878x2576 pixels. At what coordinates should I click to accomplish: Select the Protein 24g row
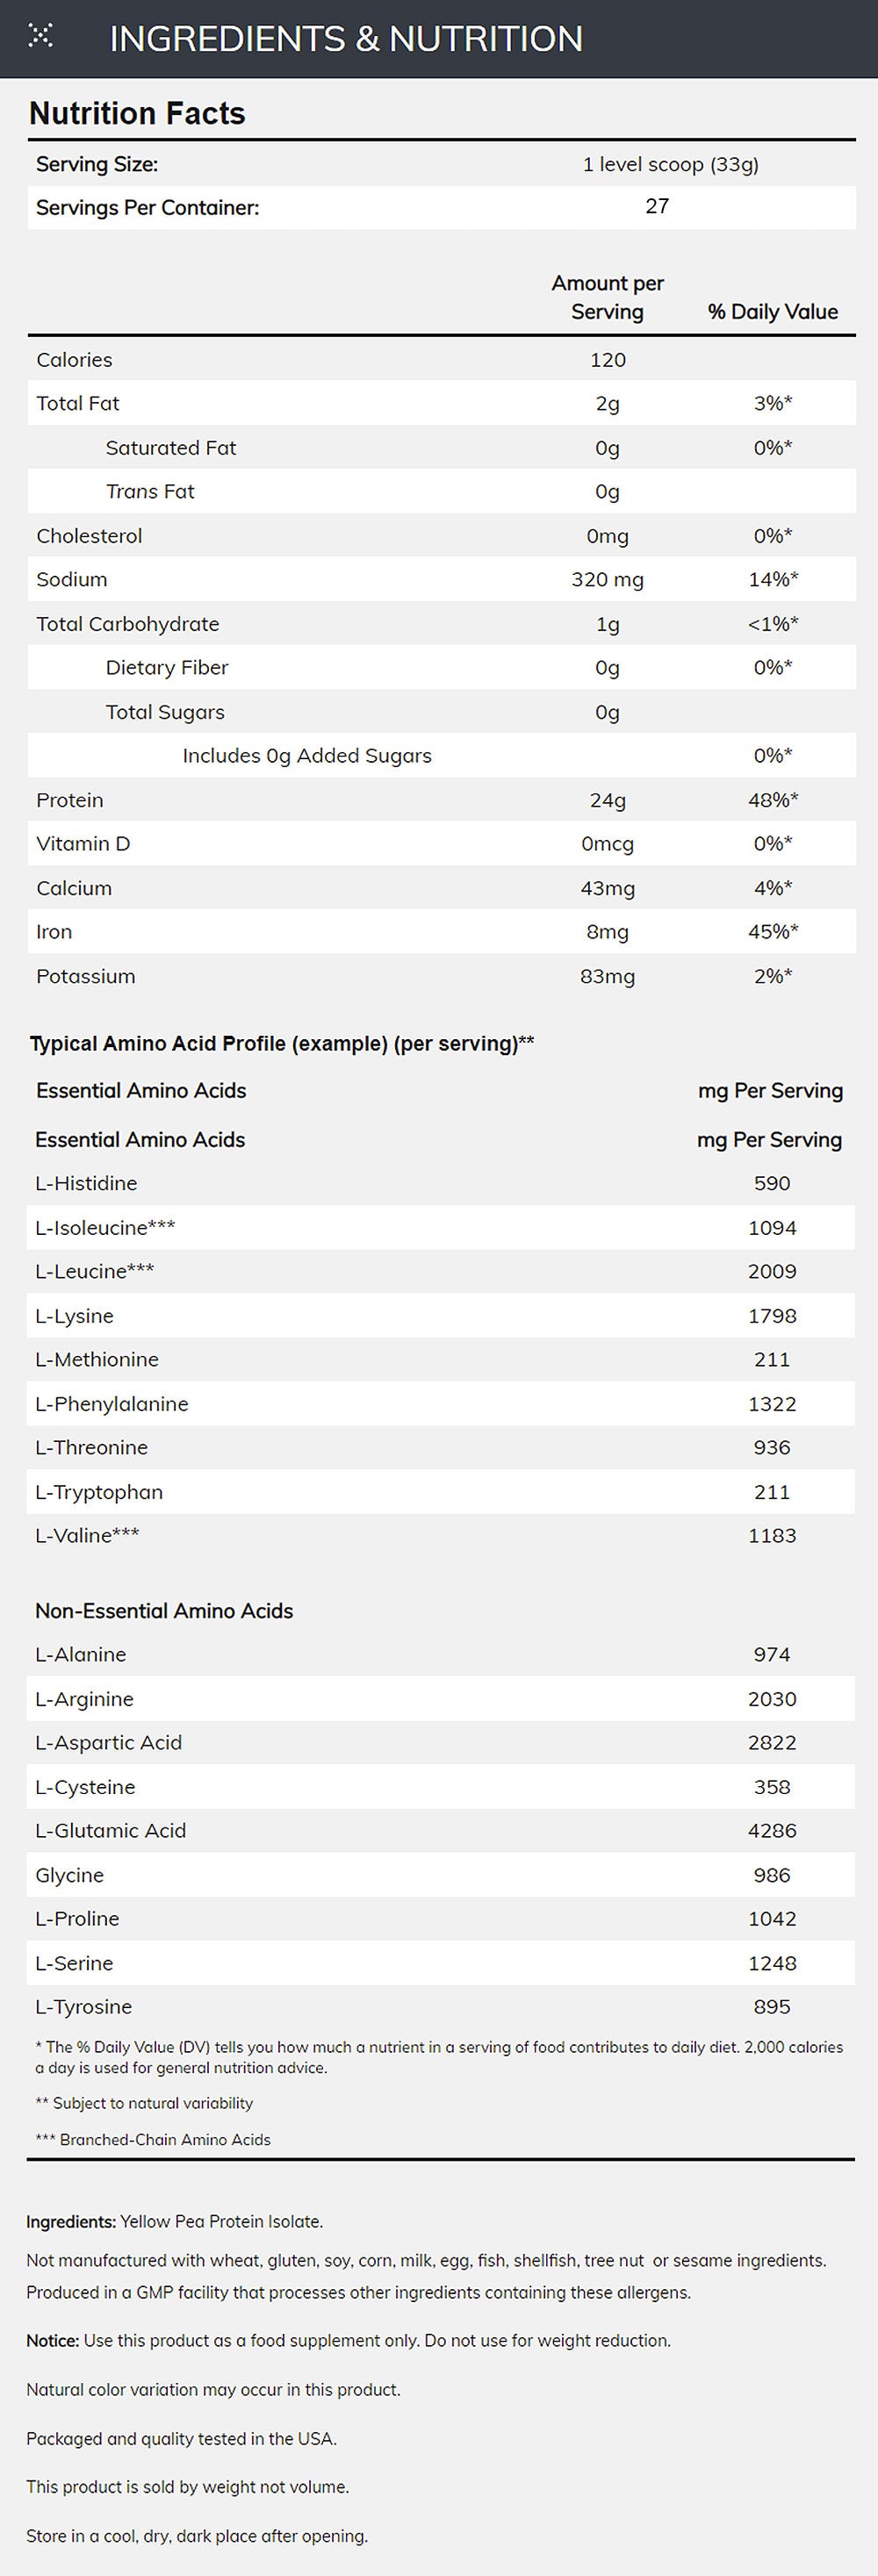[x=441, y=799]
